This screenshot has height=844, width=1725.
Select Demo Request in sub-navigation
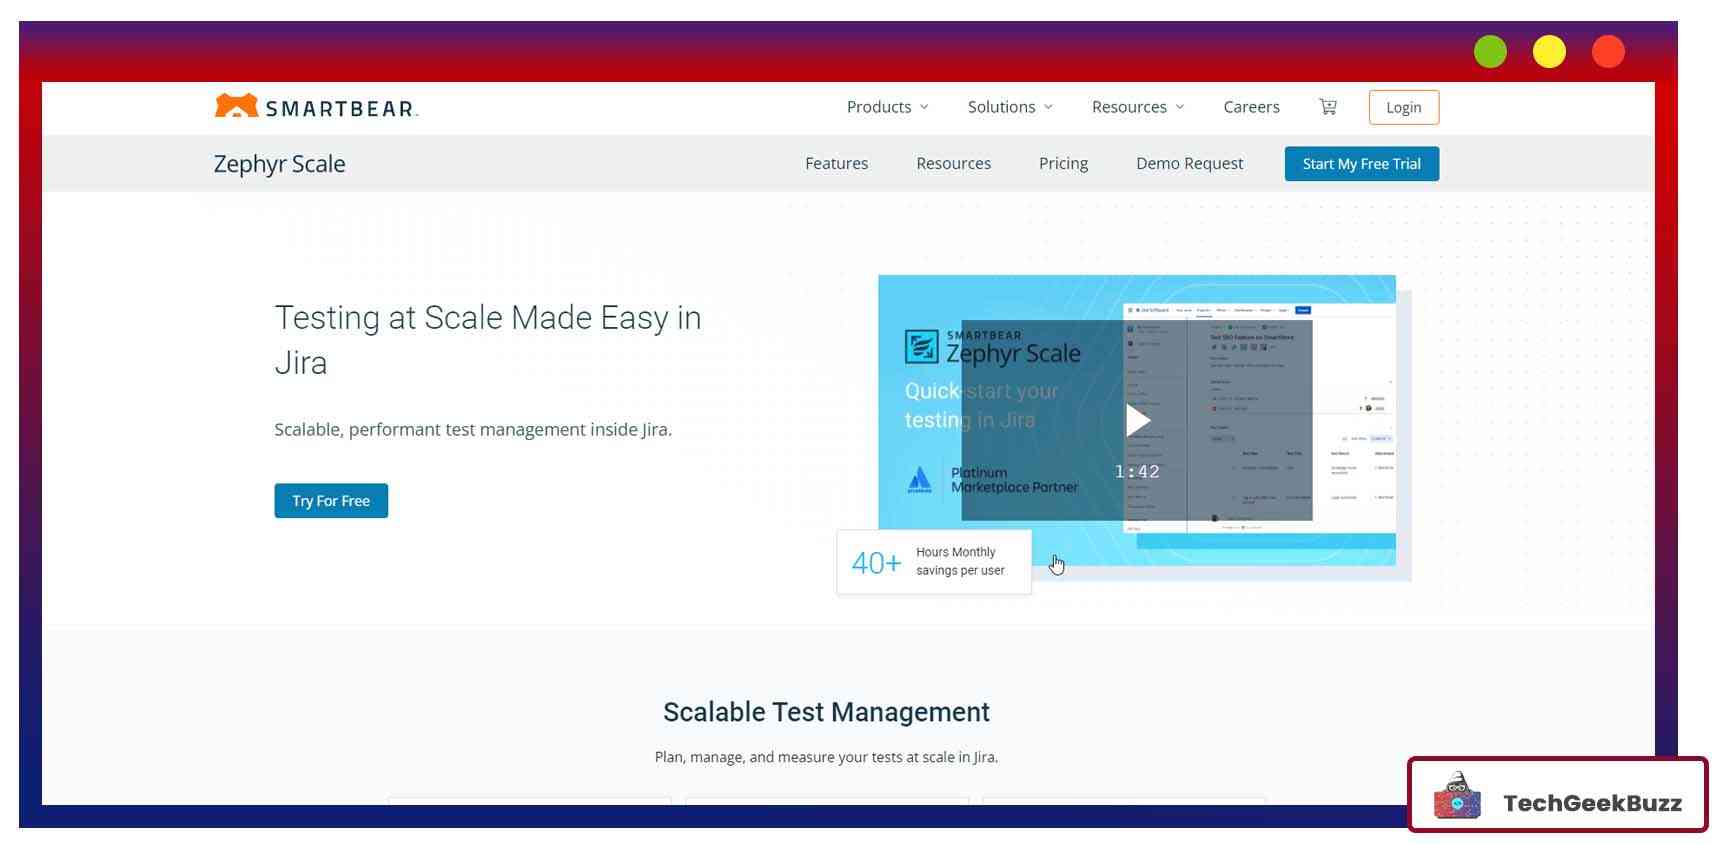[1189, 164]
